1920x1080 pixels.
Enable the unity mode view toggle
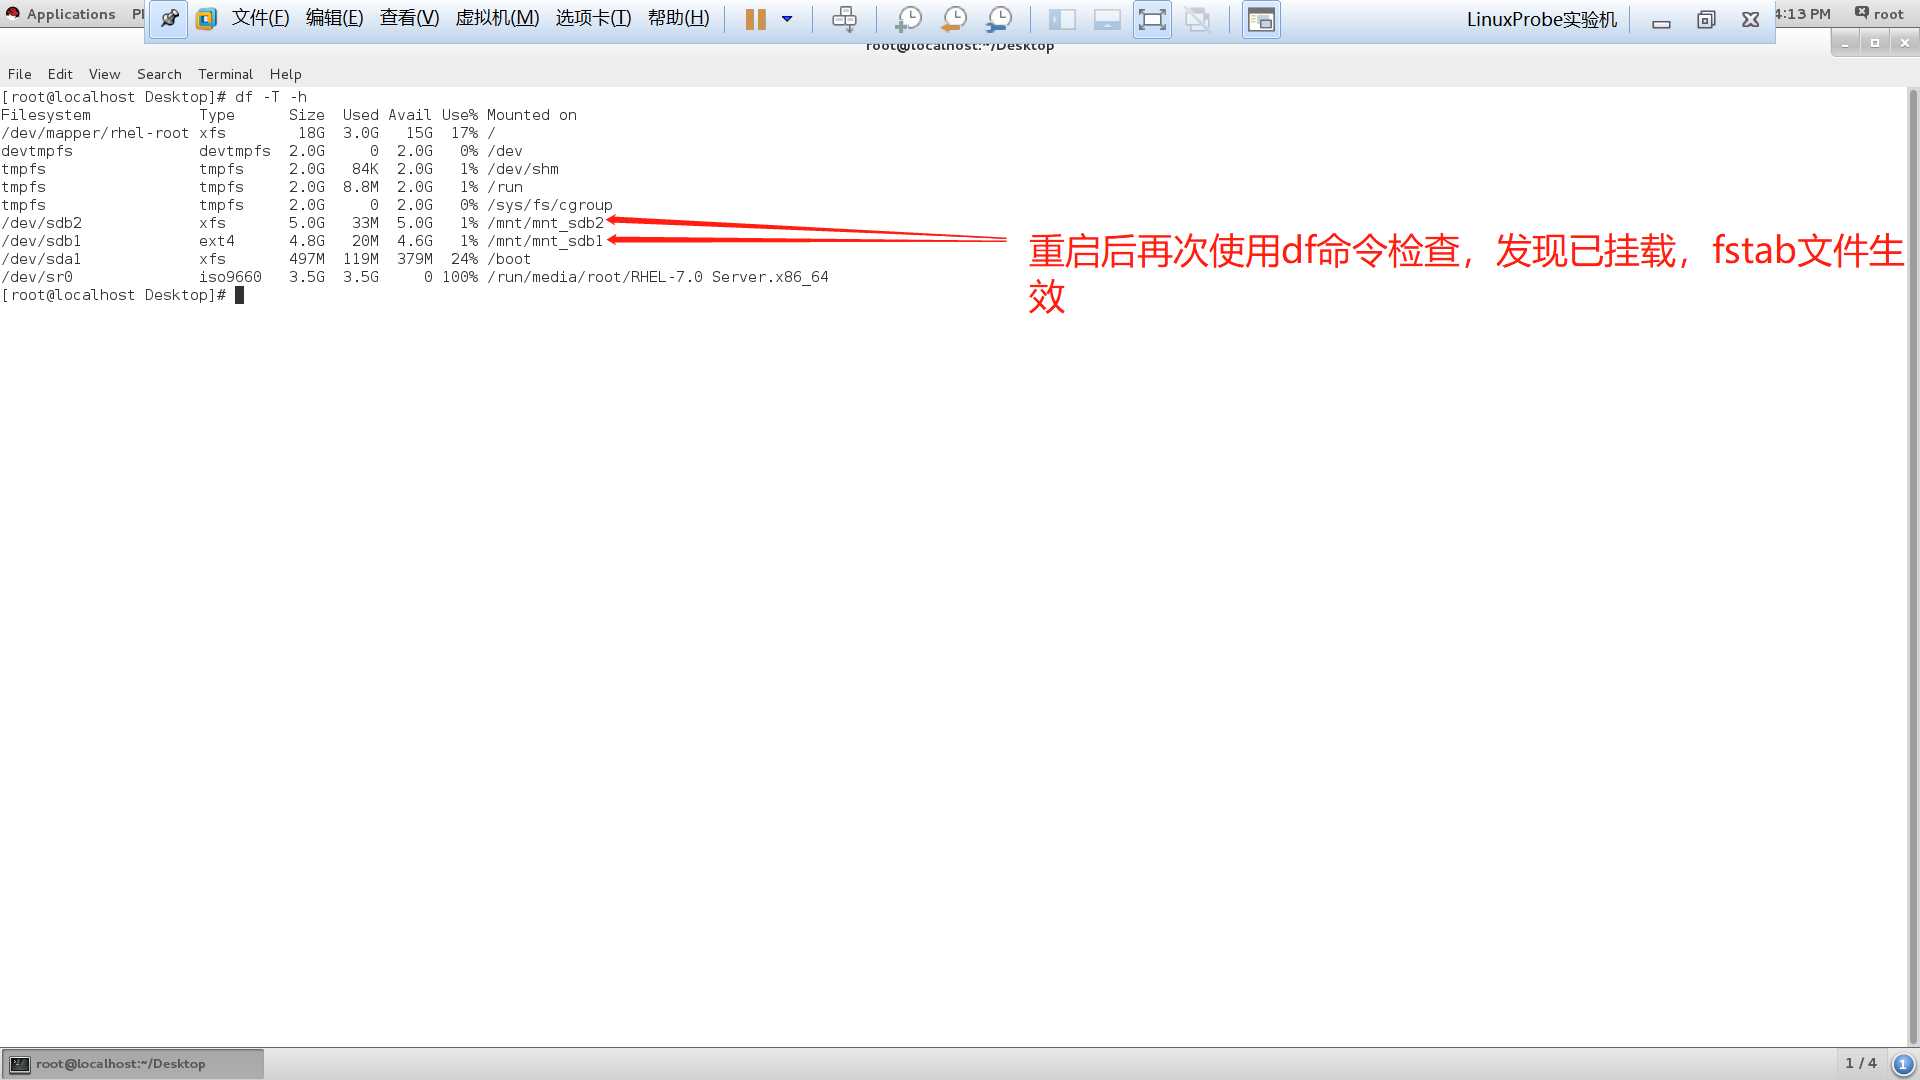pyautogui.click(x=1259, y=20)
